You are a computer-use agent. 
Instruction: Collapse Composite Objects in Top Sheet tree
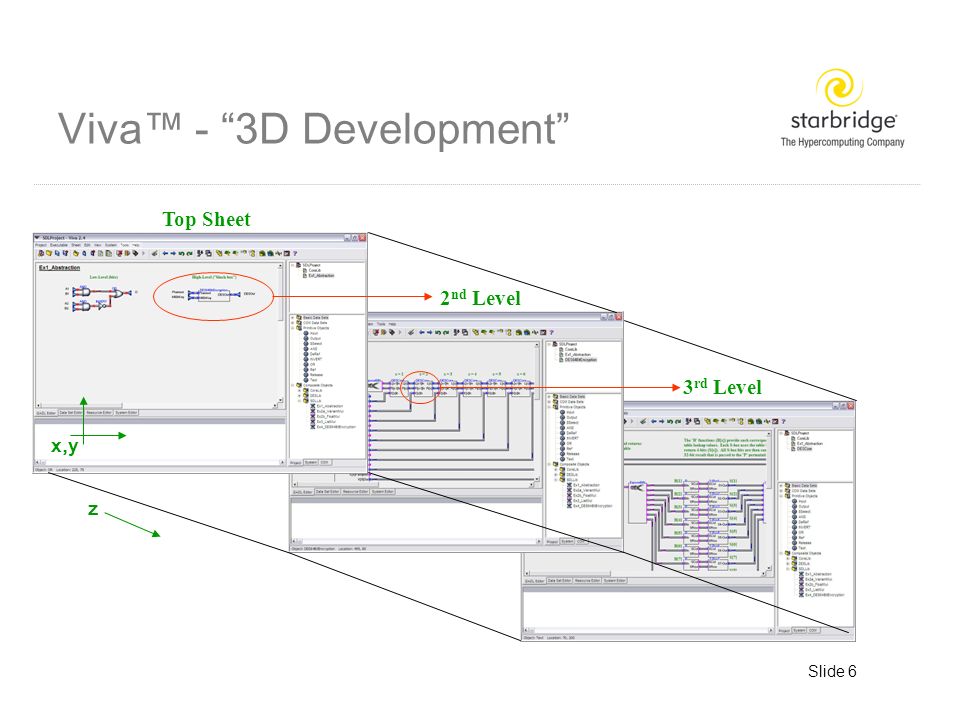[x=293, y=385]
